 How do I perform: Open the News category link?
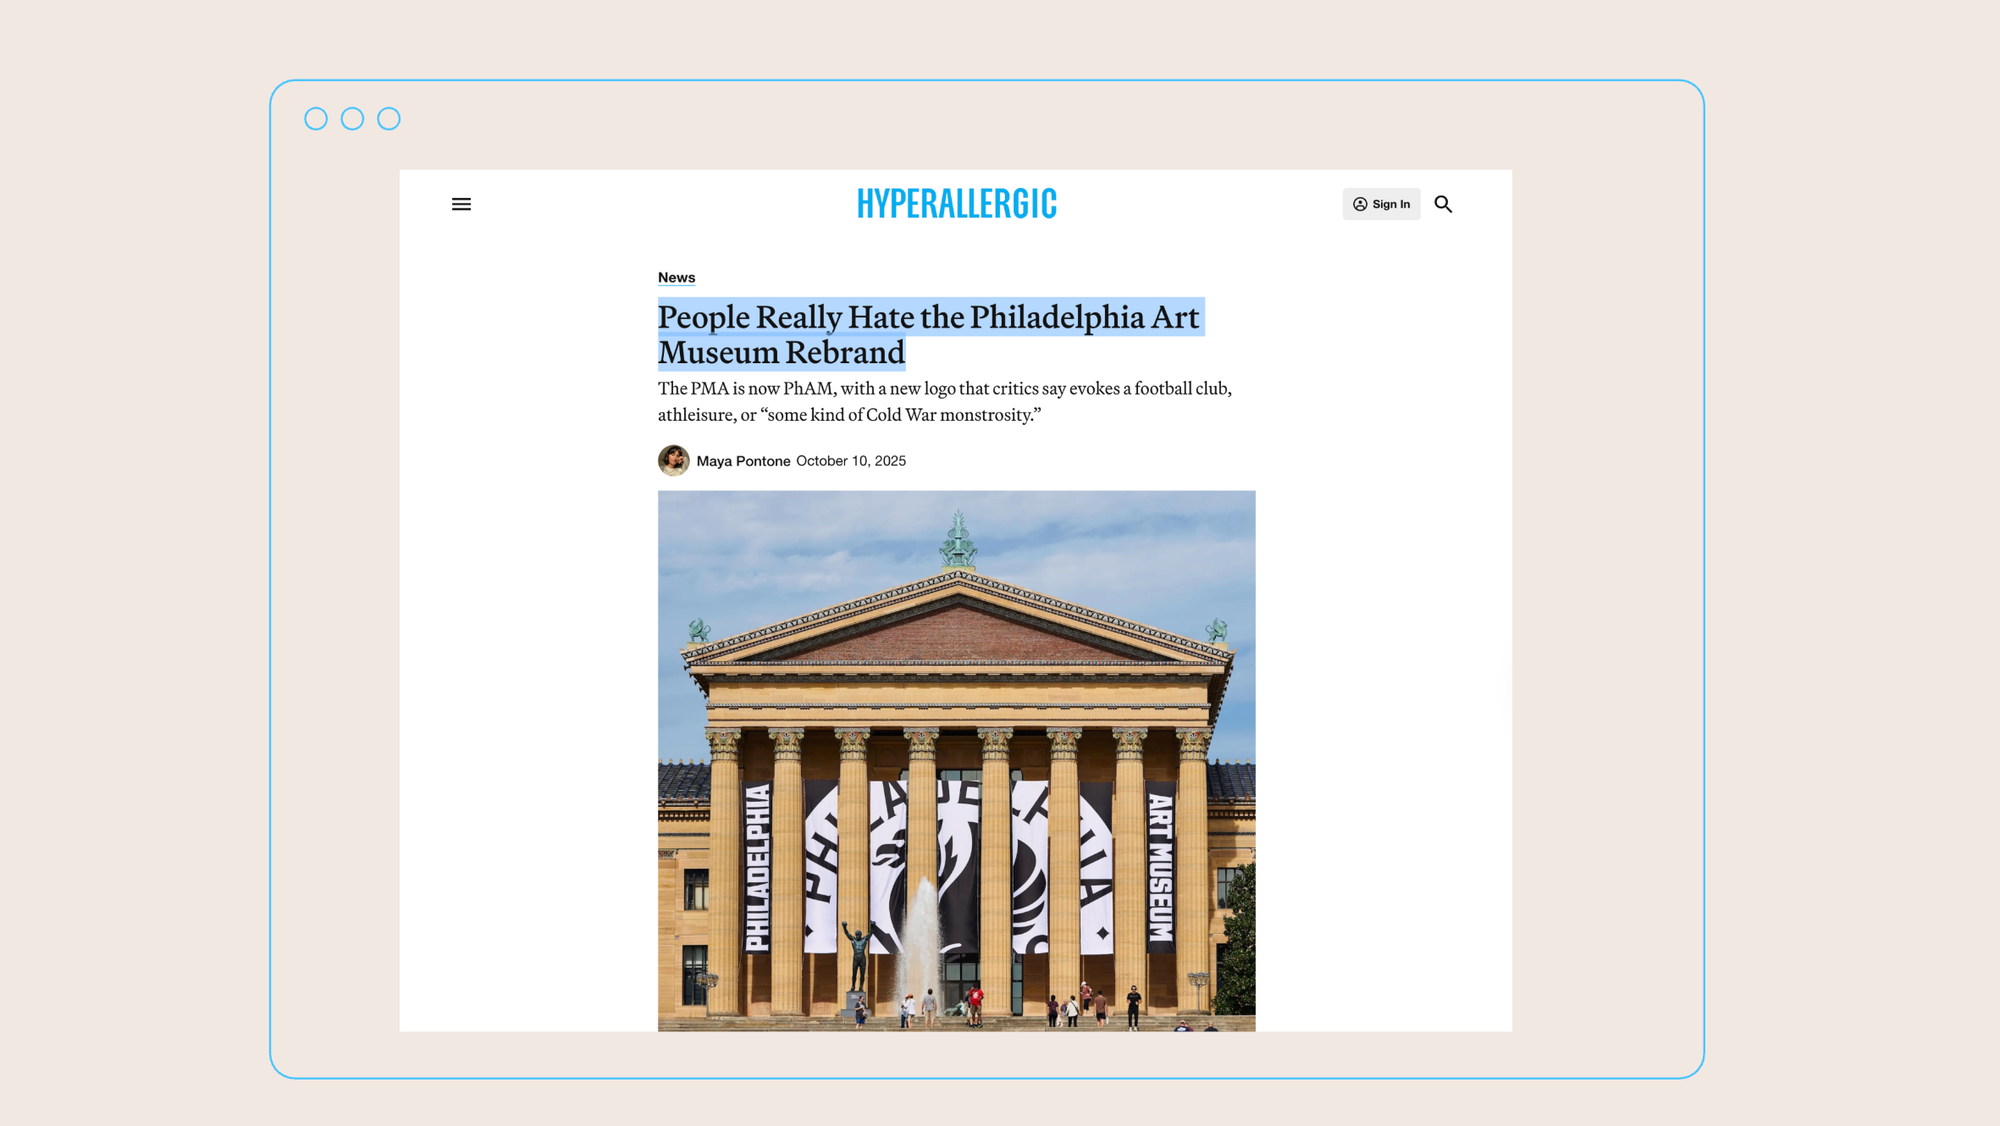coord(676,278)
